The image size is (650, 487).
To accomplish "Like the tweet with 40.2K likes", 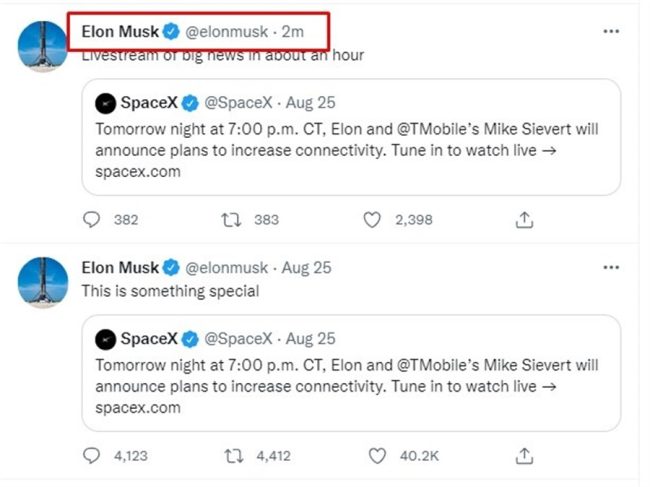I will (377, 456).
